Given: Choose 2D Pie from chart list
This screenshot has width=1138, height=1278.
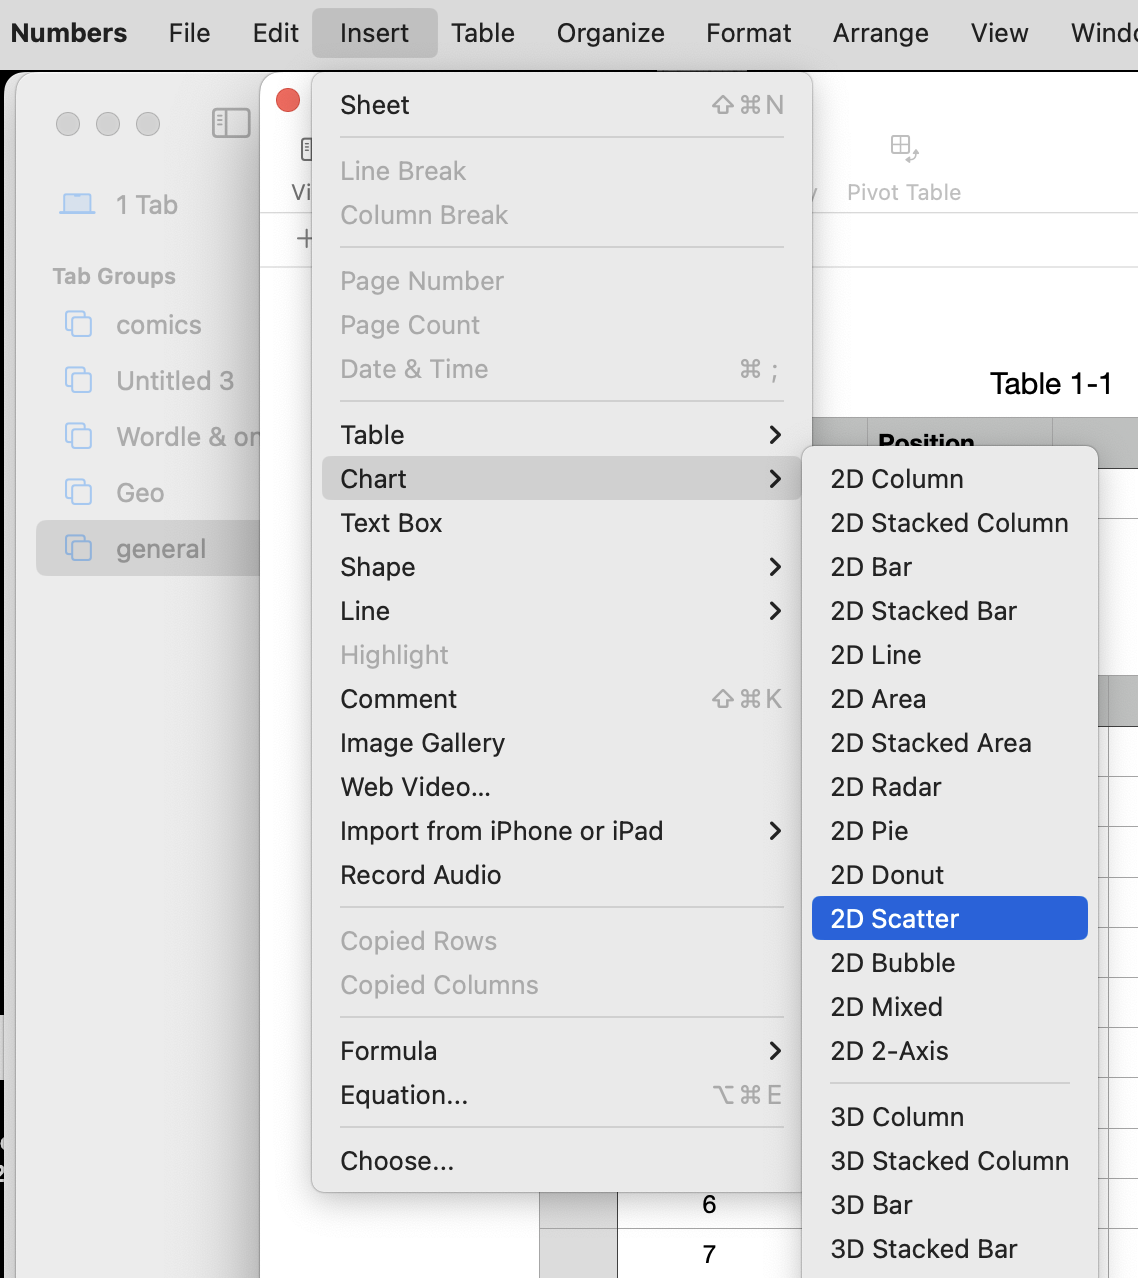Looking at the screenshot, I should [869, 831].
